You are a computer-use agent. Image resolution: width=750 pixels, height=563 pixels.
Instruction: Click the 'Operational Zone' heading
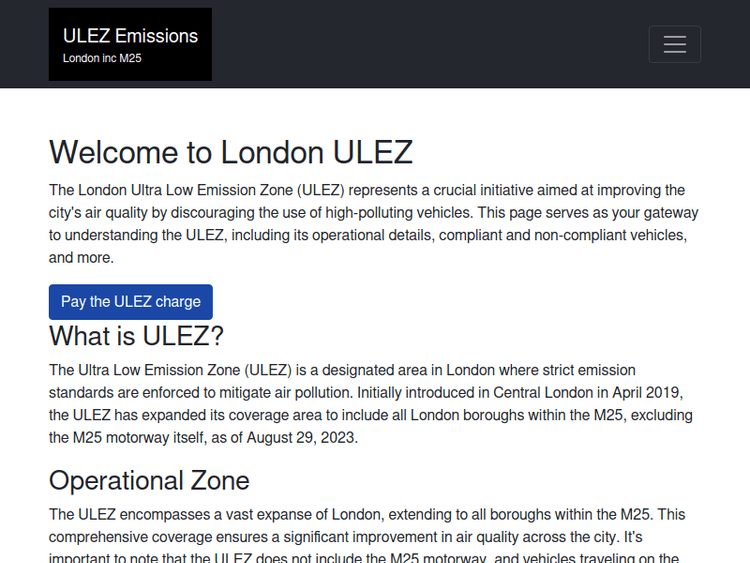149,480
